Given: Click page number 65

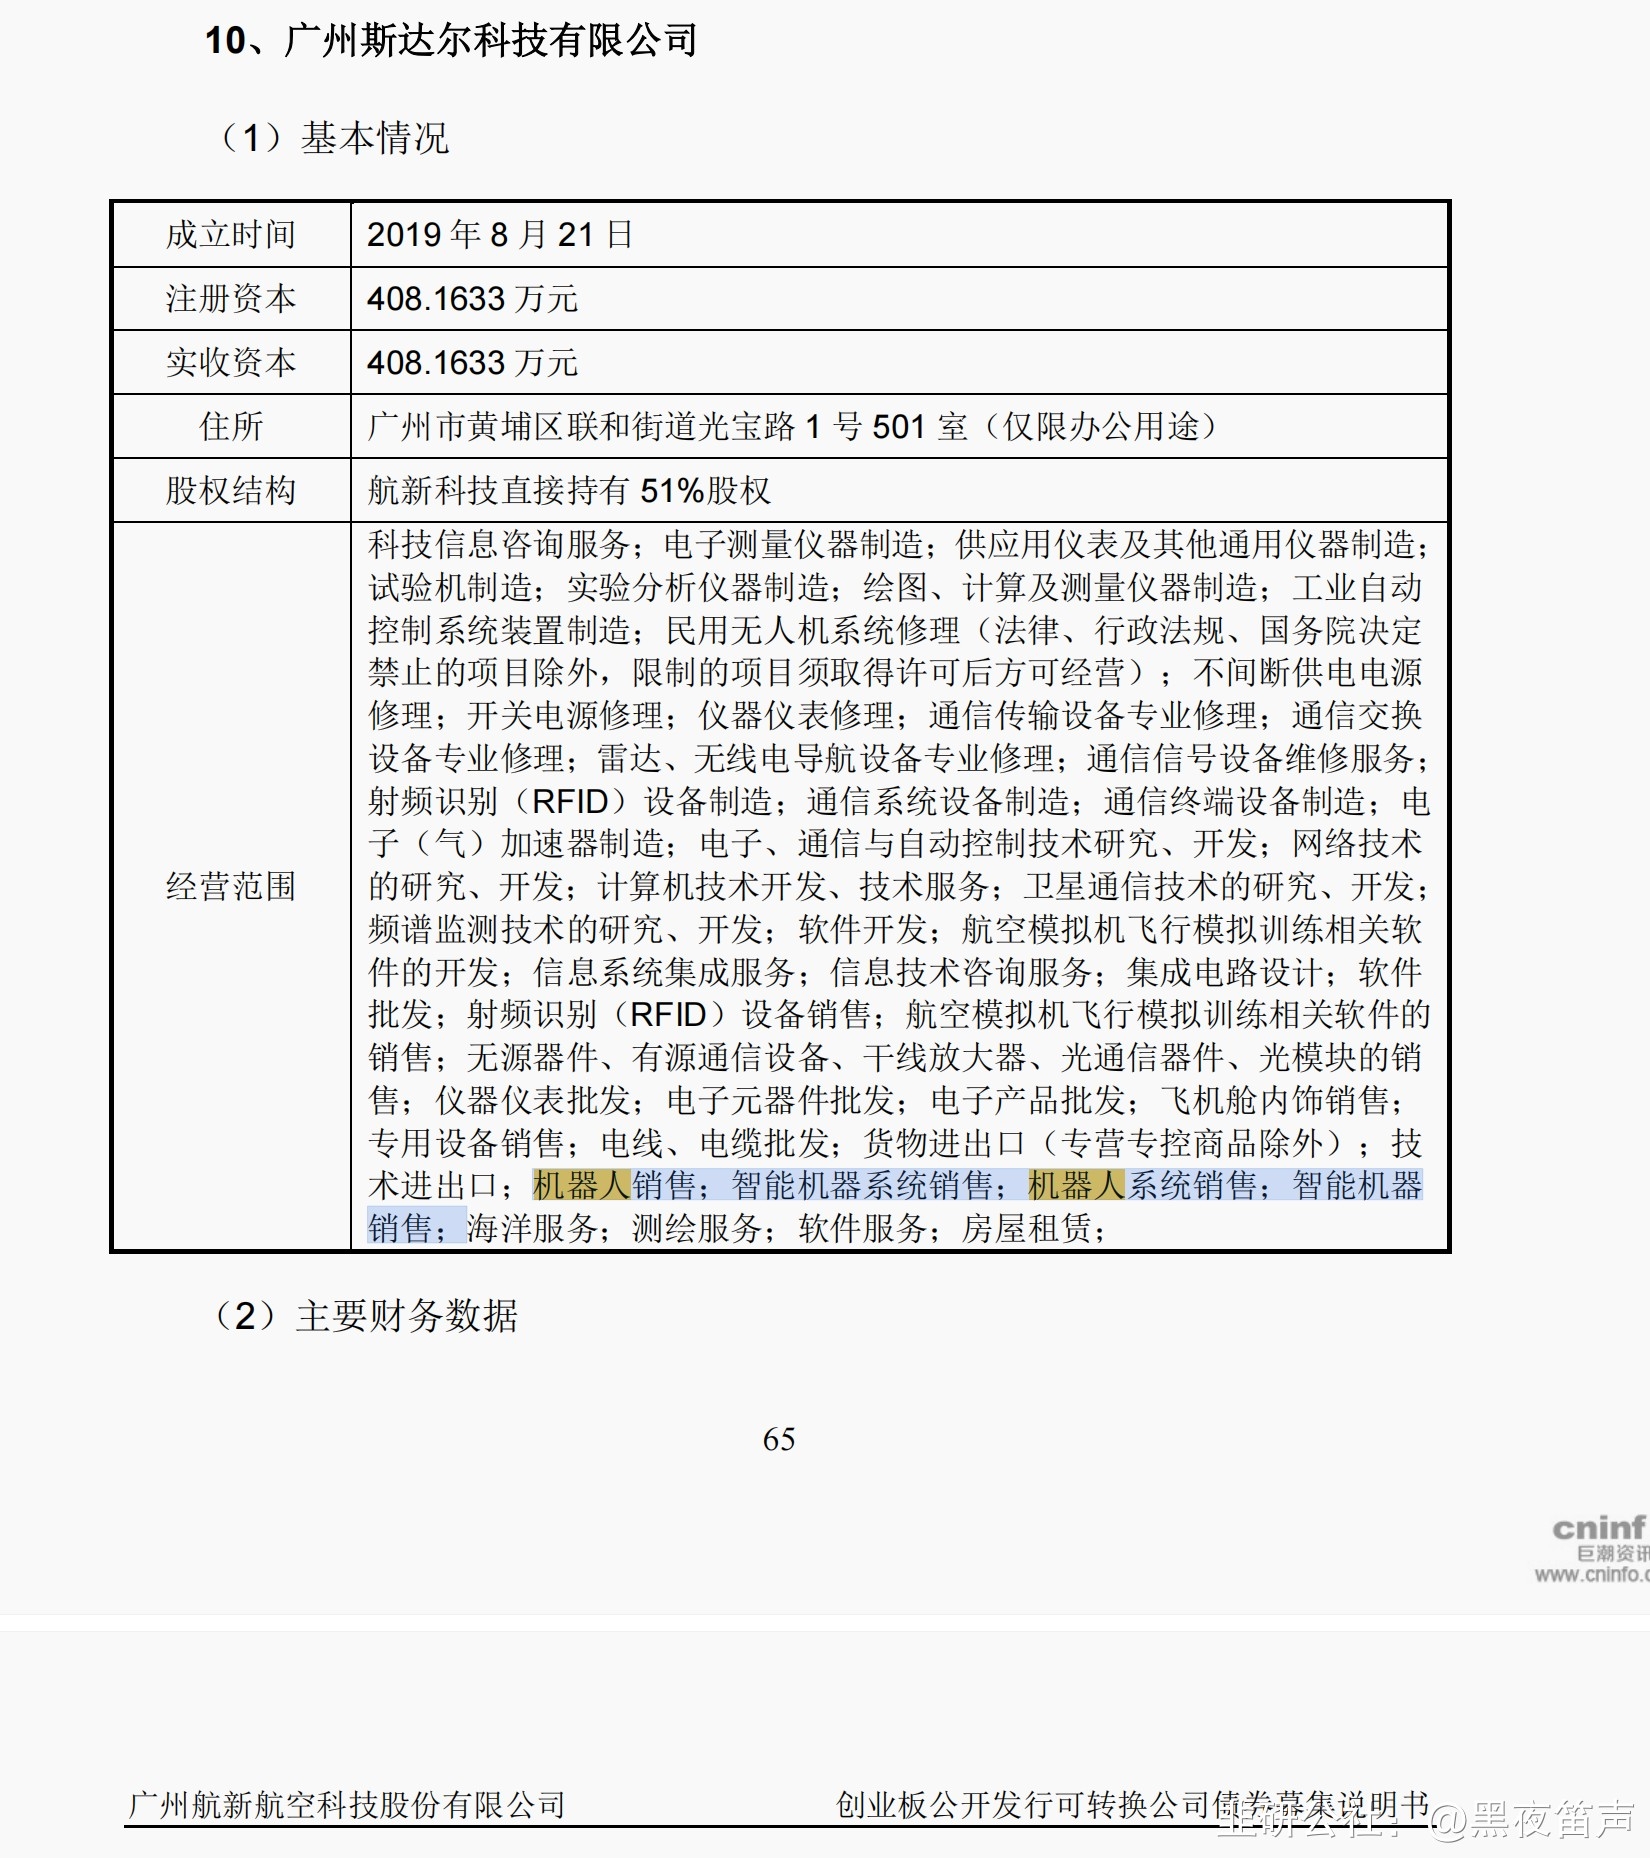Looking at the screenshot, I should (x=779, y=1440).
